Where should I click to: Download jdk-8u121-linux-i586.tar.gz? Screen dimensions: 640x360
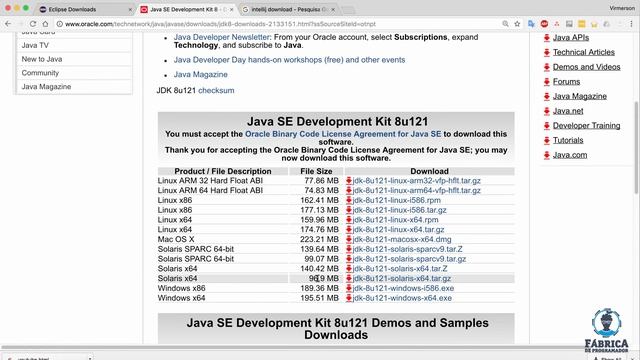[x=399, y=210]
